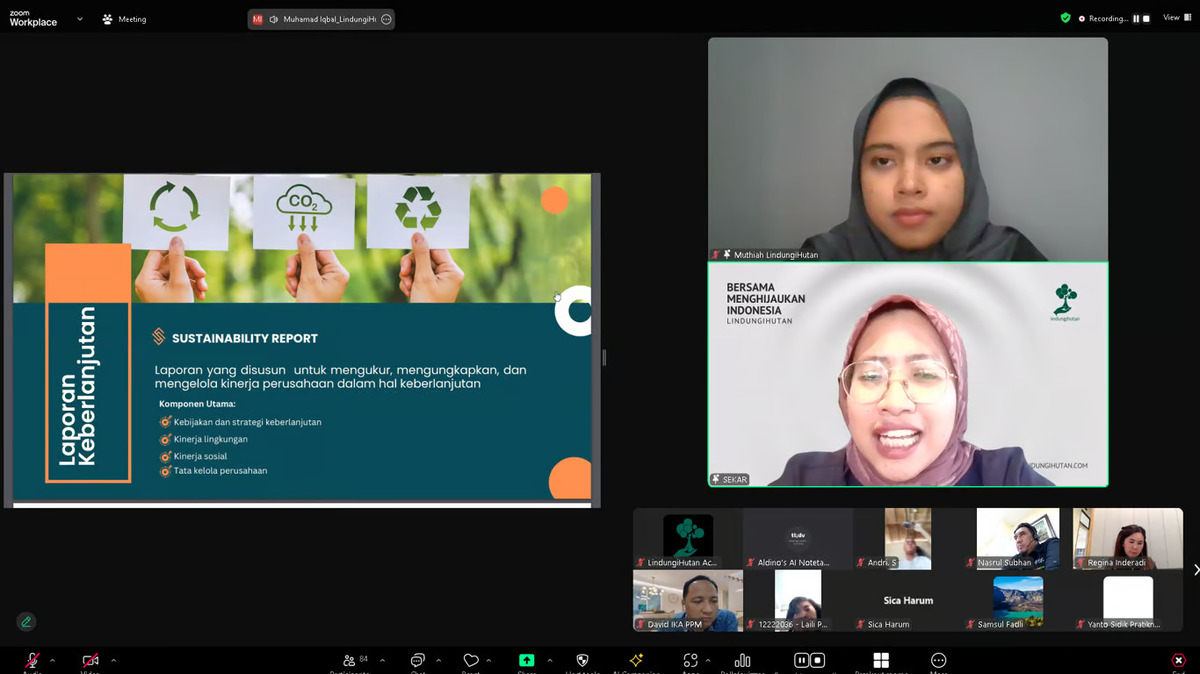Open Polls/quizzes bar chart icon
Image resolution: width=1200 pixels, height=674 pixels.
(742, 660)
